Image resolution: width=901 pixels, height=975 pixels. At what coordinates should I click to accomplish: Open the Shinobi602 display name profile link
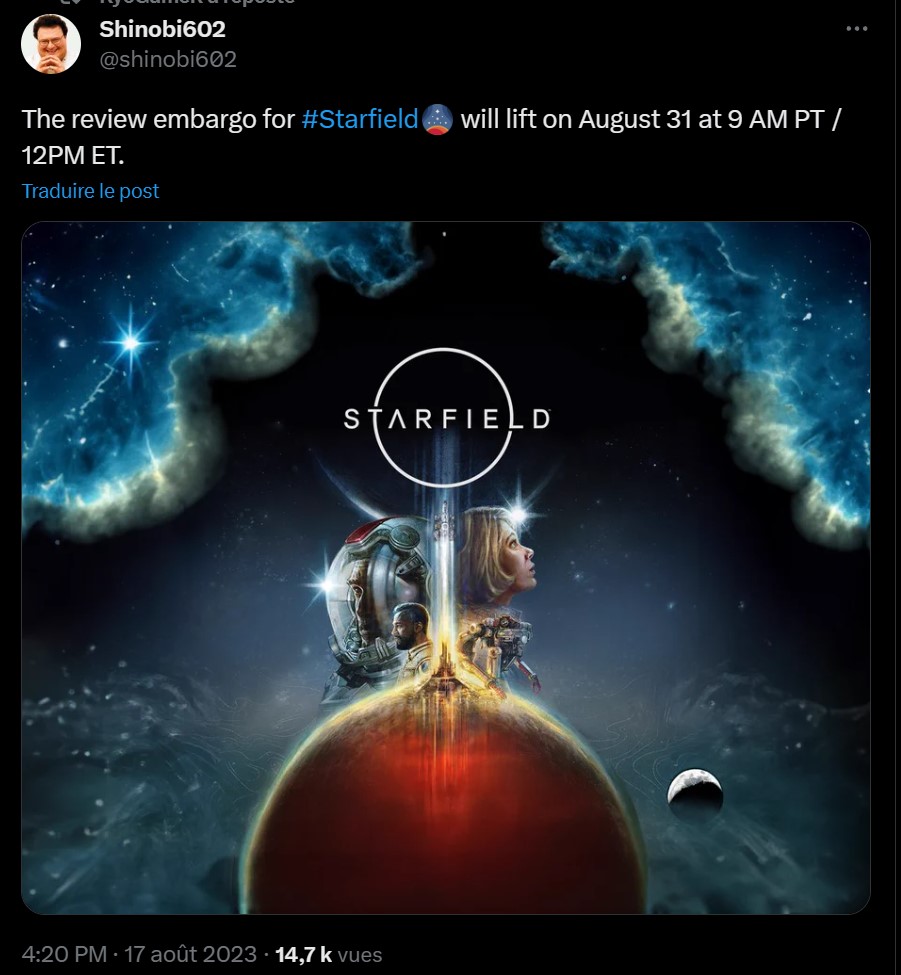tap(162, 29)
